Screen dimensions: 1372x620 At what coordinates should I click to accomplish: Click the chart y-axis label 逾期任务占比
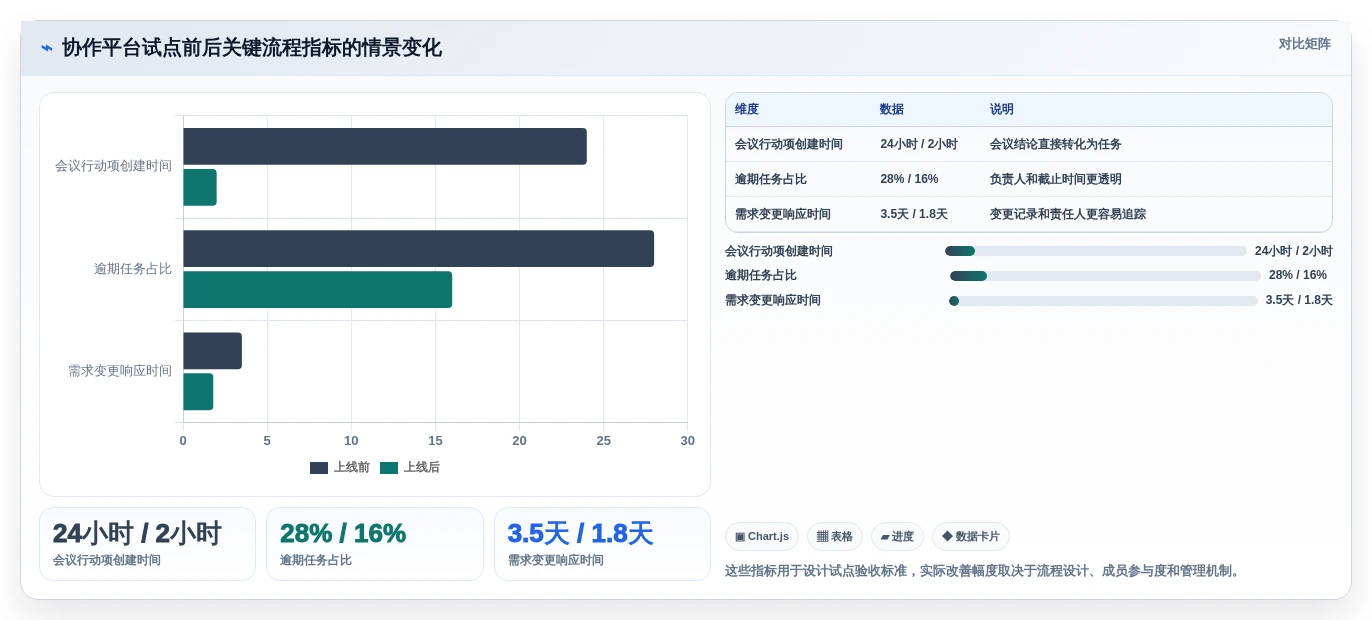(x=133, y=269)
